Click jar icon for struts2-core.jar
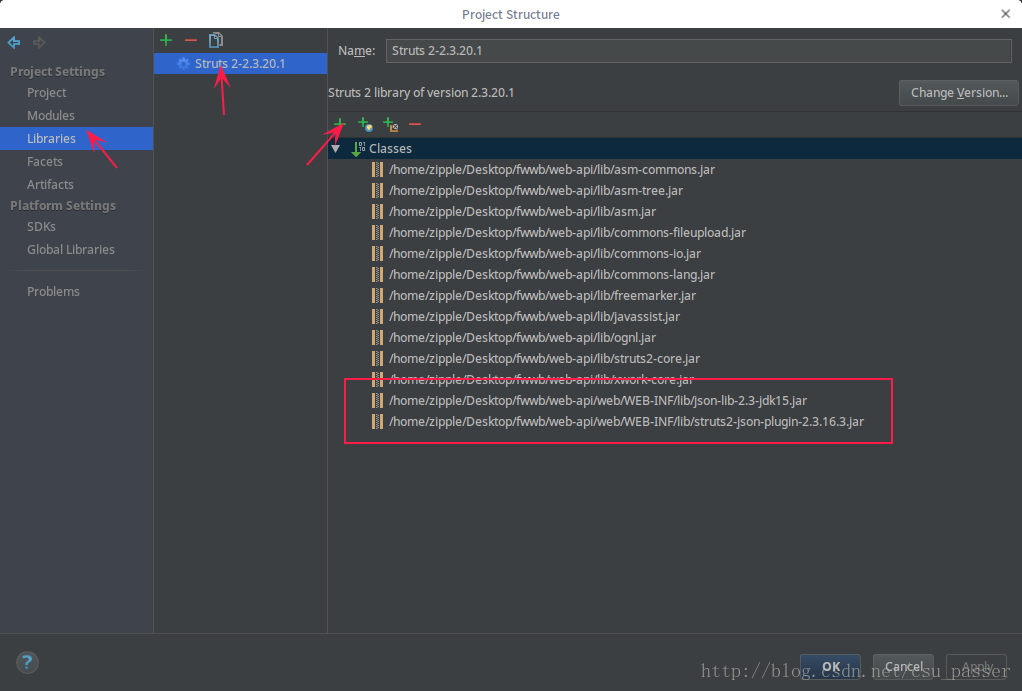Viewport: 1022px width, 691px height. point(377,359)
